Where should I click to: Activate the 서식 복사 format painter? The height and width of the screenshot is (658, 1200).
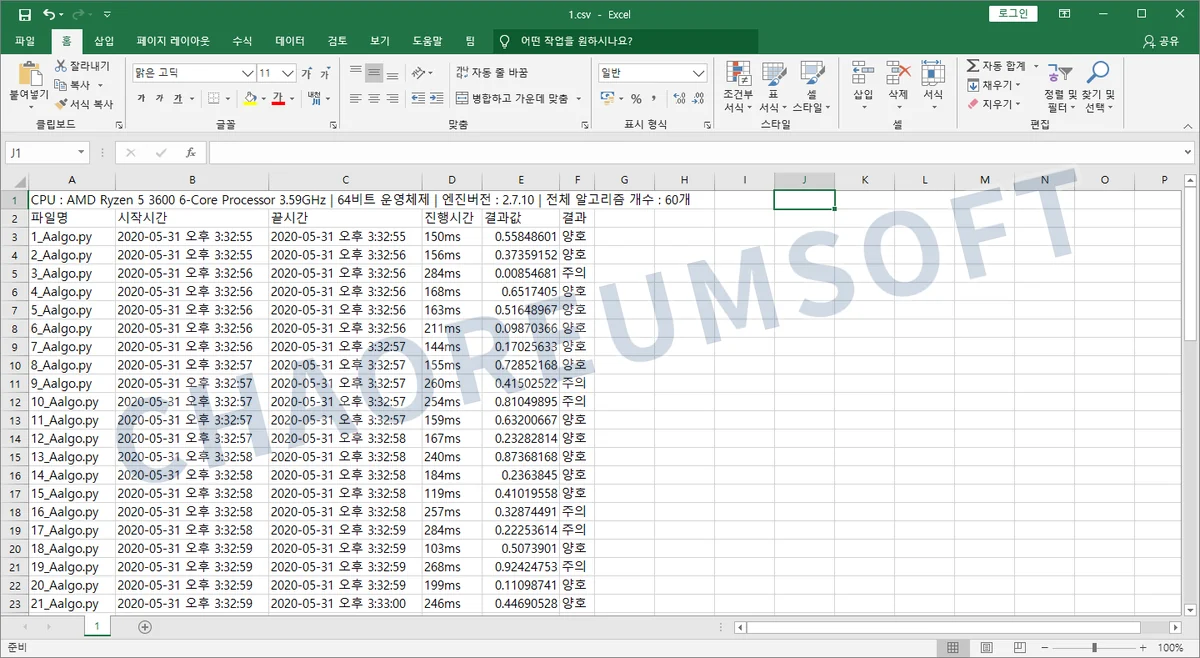[x=84, y=103]
